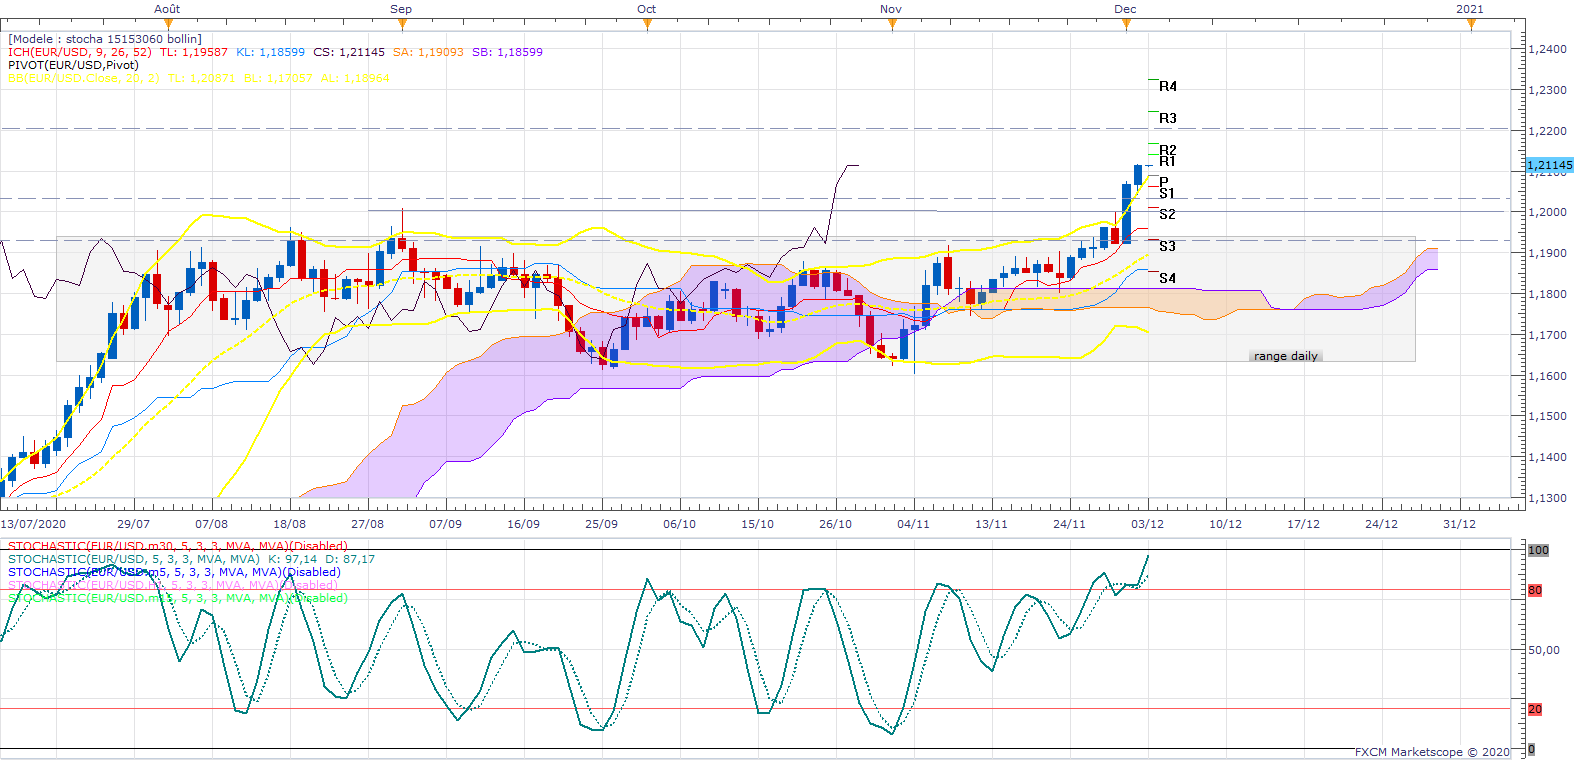
Task: Click the stochastic K: 97,14 value
Action: 293,559
